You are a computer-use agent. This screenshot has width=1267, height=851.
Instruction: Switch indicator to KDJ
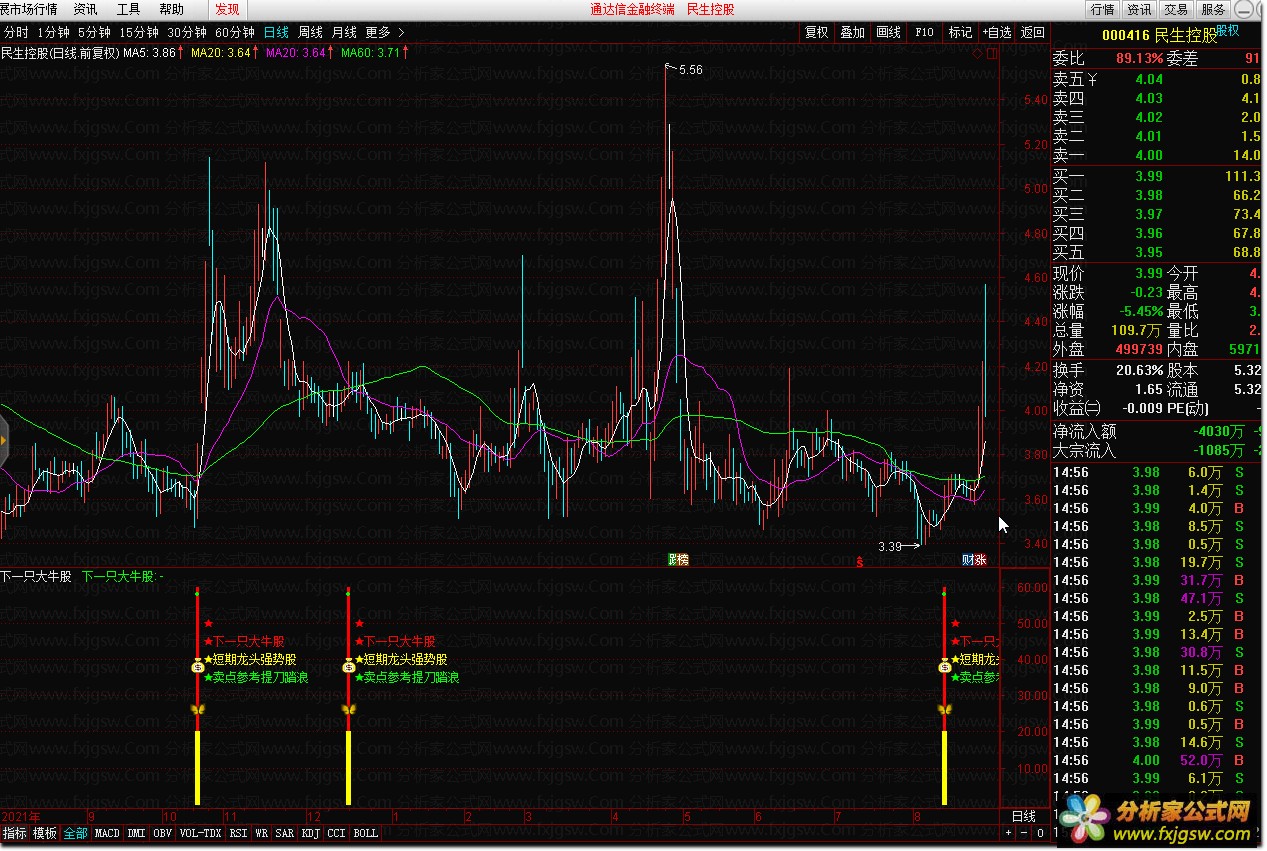[x=311, y=833]
